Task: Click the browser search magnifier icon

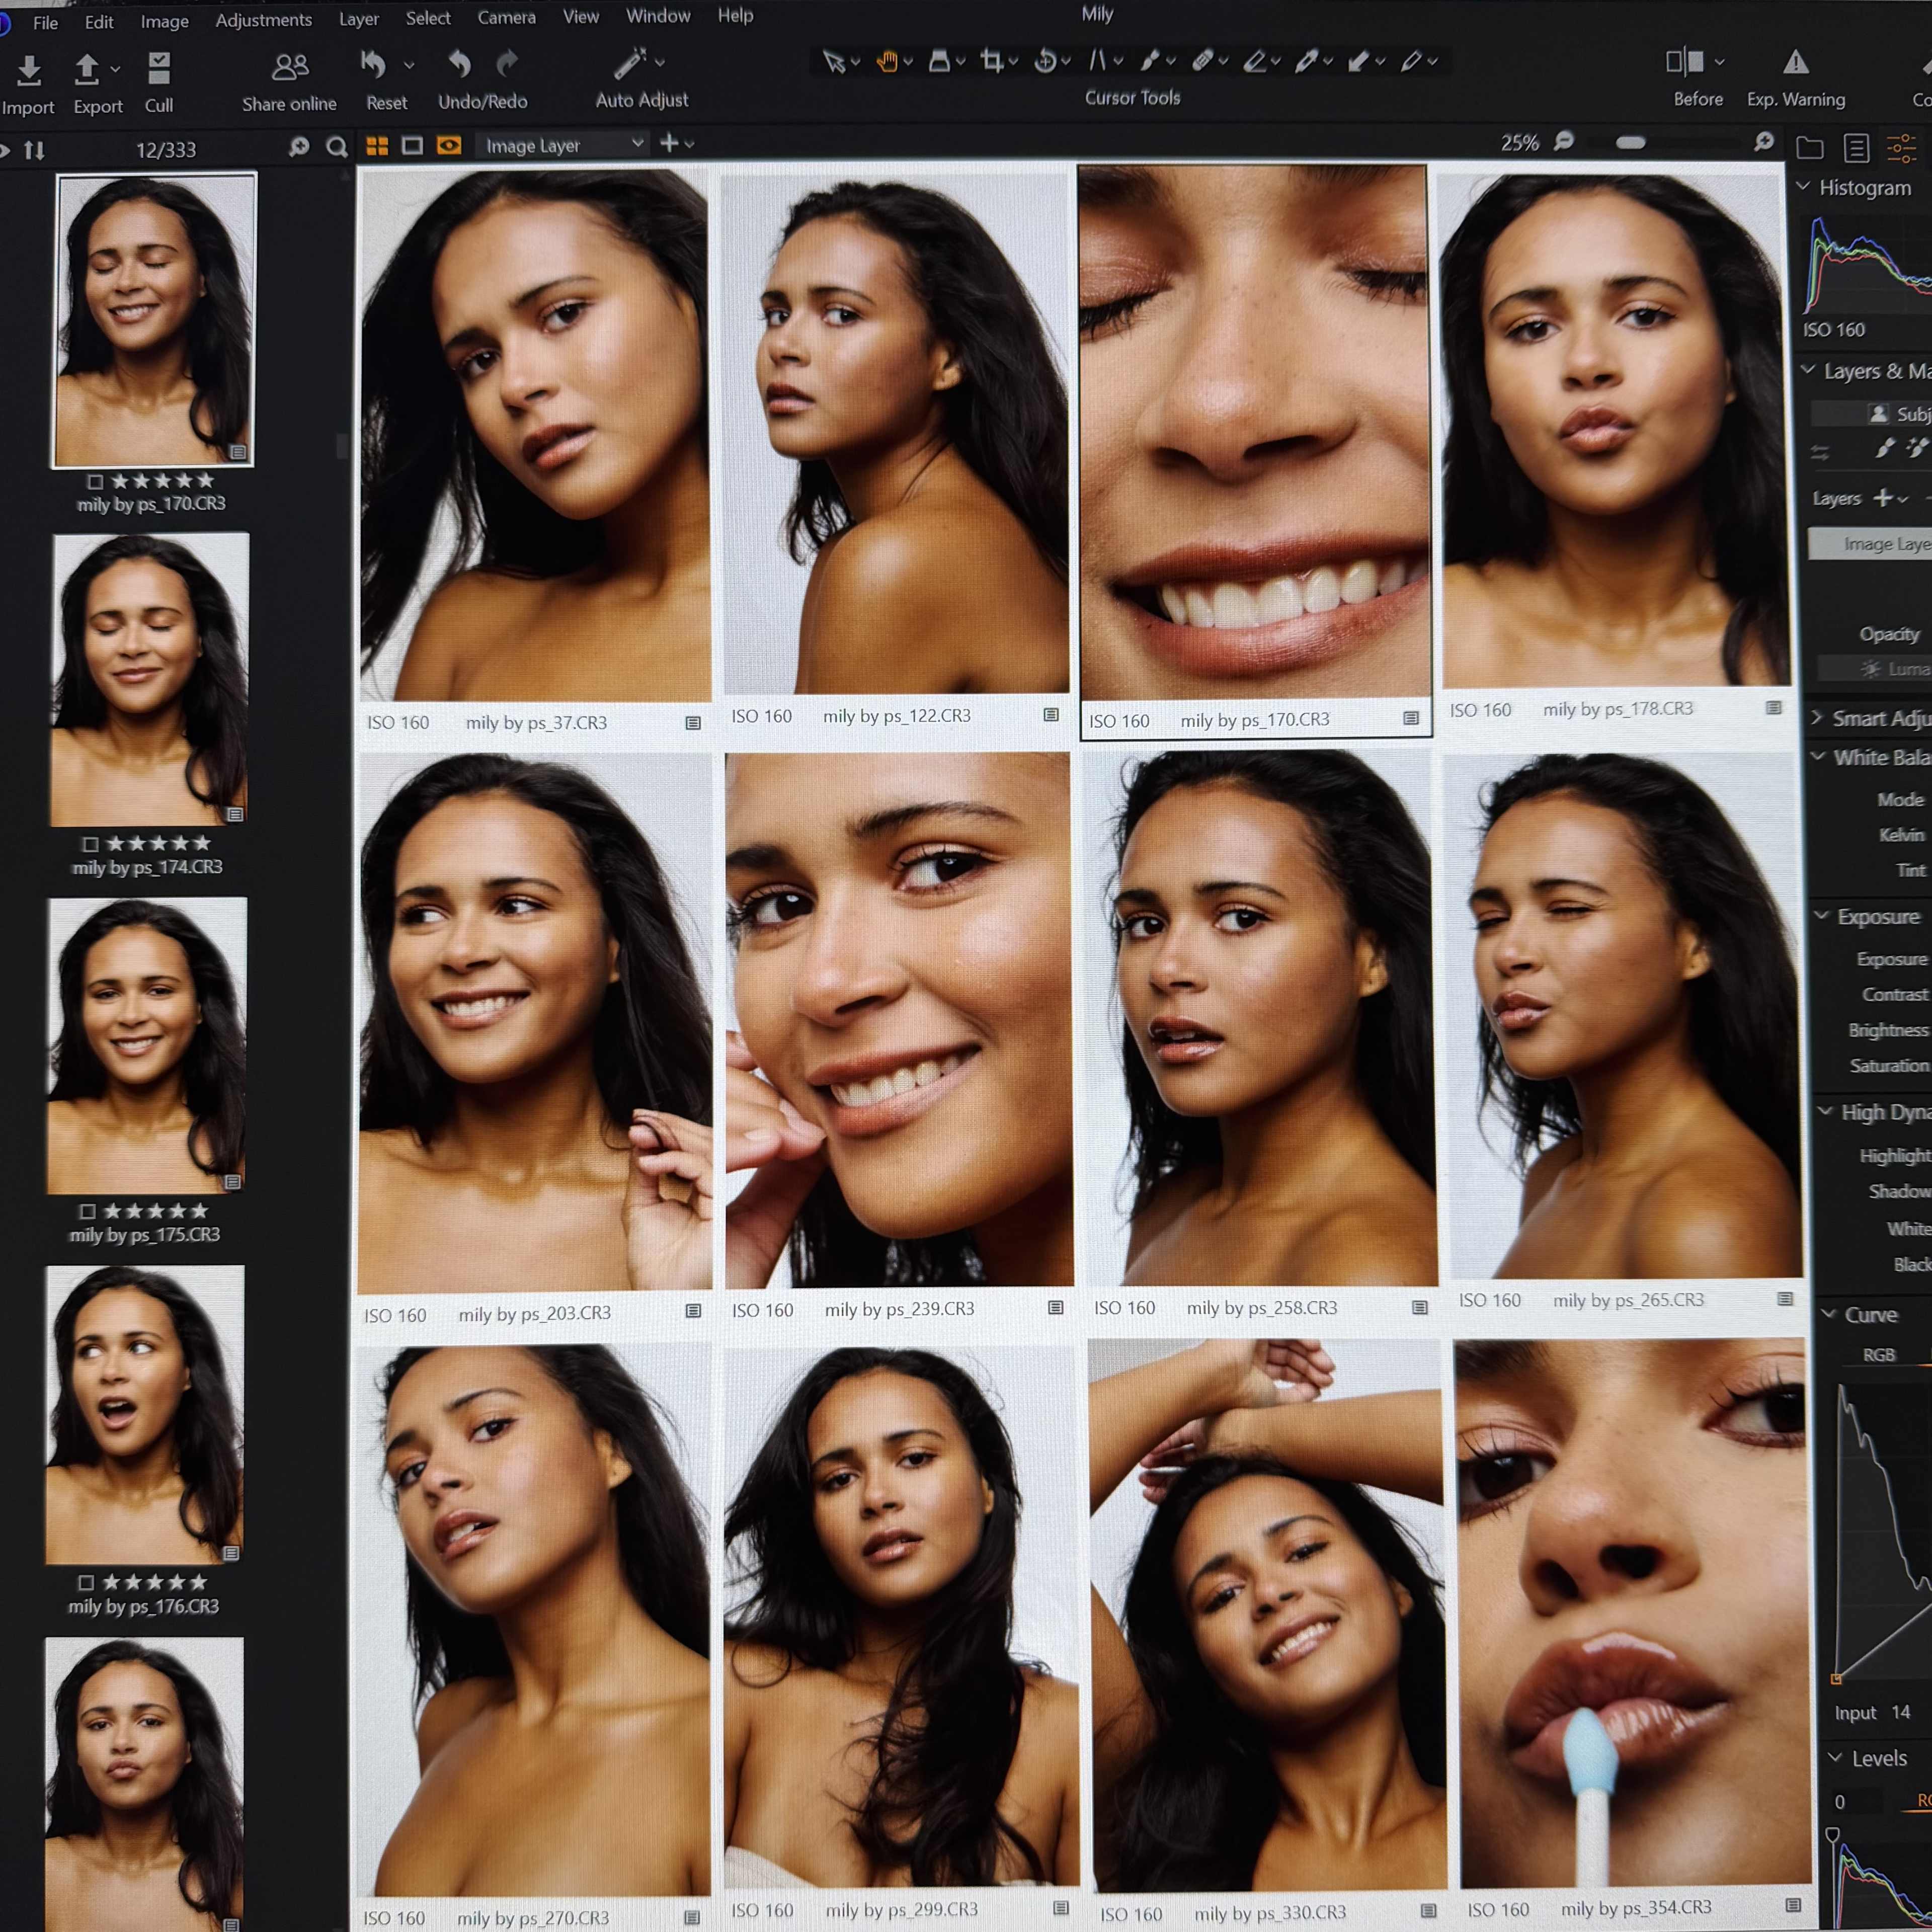Action: pyautogui.click(x=337, y=148)
